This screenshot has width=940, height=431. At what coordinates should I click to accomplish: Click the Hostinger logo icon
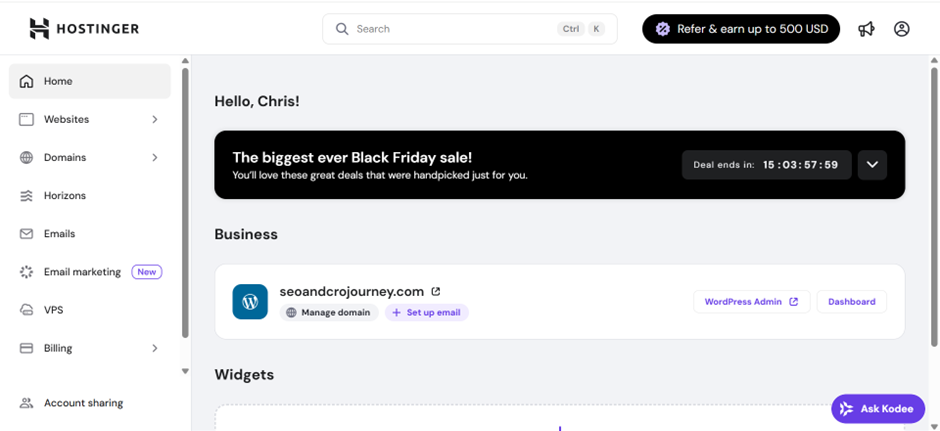tap(39, 29)
